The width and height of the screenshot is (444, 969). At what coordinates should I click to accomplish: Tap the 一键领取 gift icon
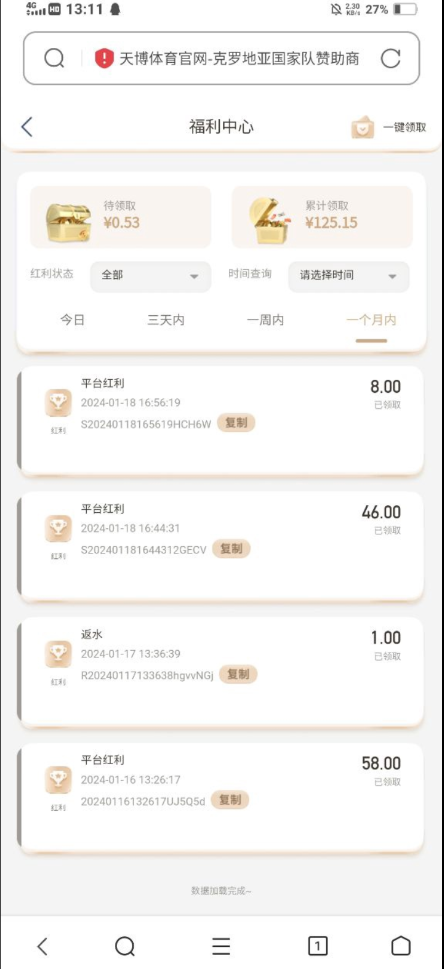[x=362, y=127]
